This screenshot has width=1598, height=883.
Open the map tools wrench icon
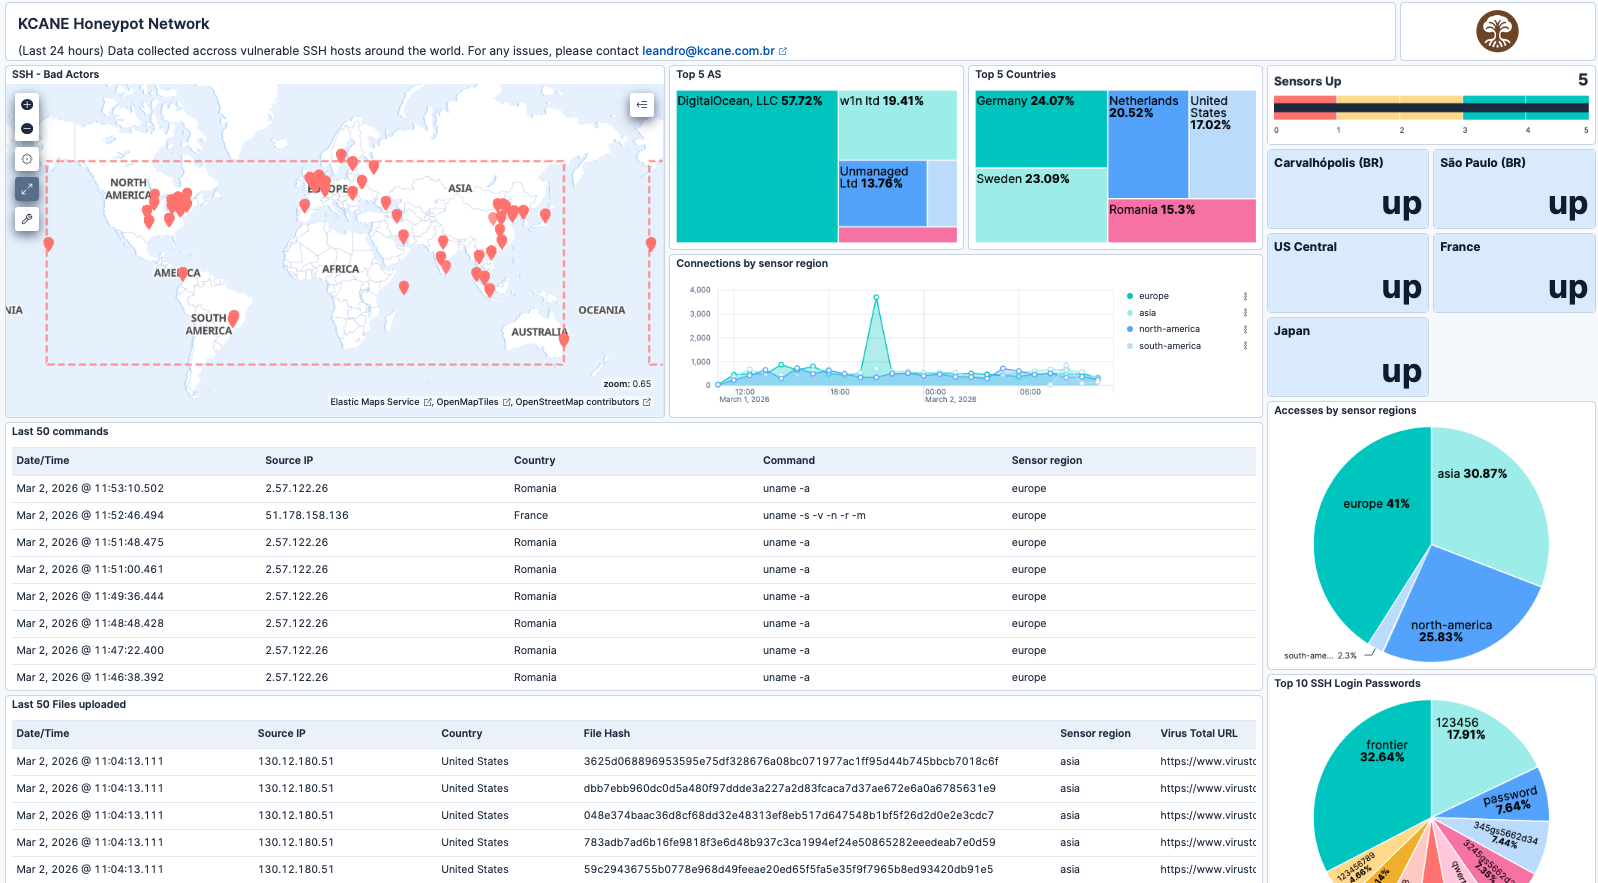point(27,218)
